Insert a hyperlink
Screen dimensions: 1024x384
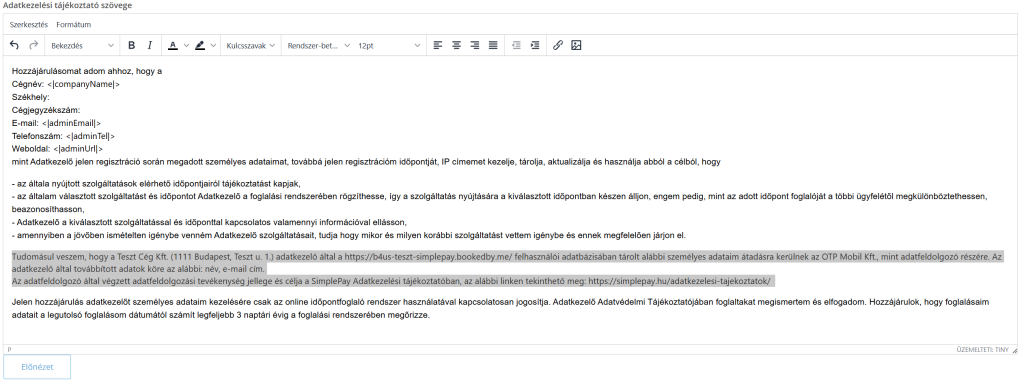pos(558,46)
